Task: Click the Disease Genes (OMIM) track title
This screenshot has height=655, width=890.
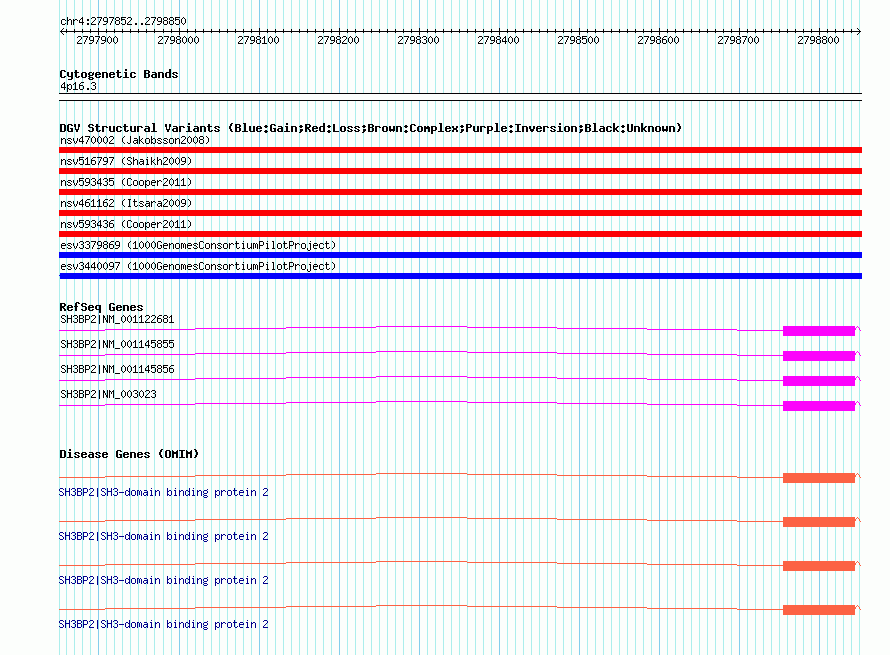Action: pos(129,454)
